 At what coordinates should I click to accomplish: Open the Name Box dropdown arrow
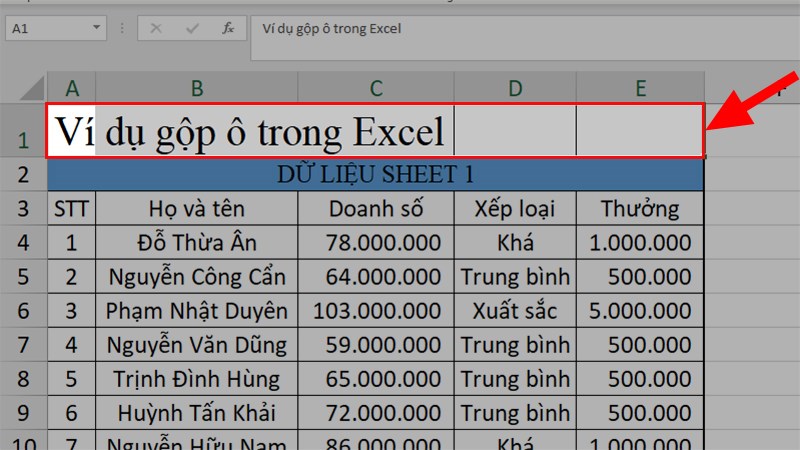(96, 28)
